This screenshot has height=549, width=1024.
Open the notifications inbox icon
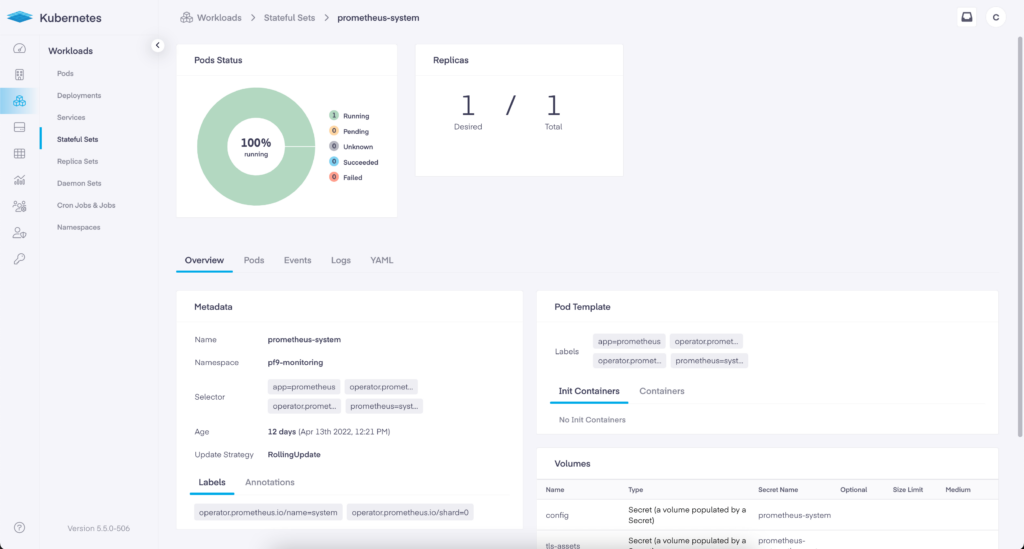pyautogui.click(x=967, y=18)
